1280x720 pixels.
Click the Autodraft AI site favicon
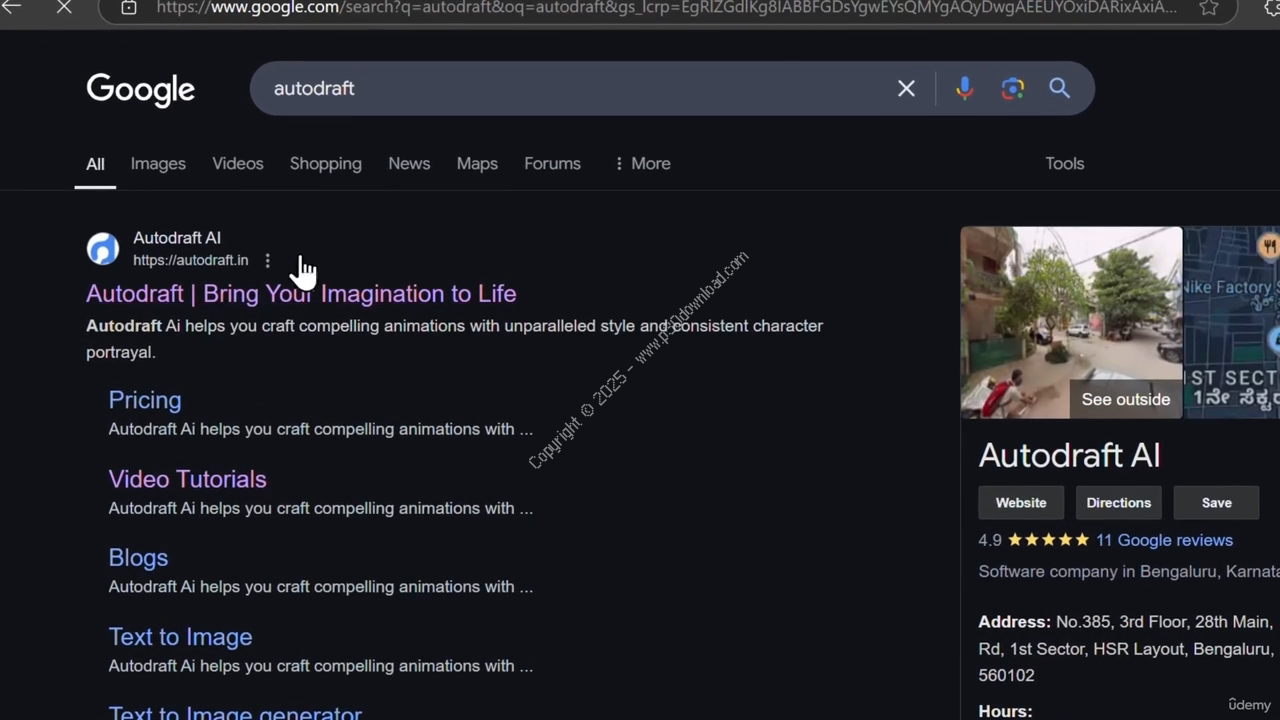[102, 249]
